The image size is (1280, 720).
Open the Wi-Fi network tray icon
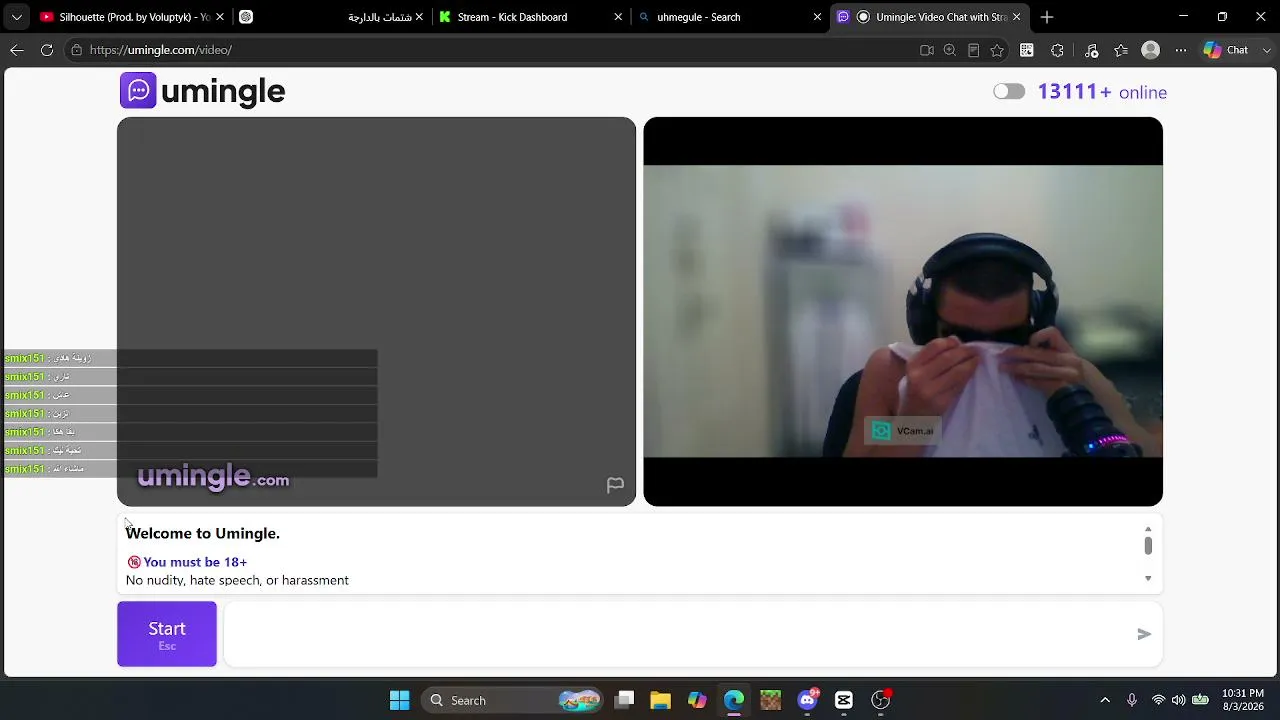(x=1159, y=700)
